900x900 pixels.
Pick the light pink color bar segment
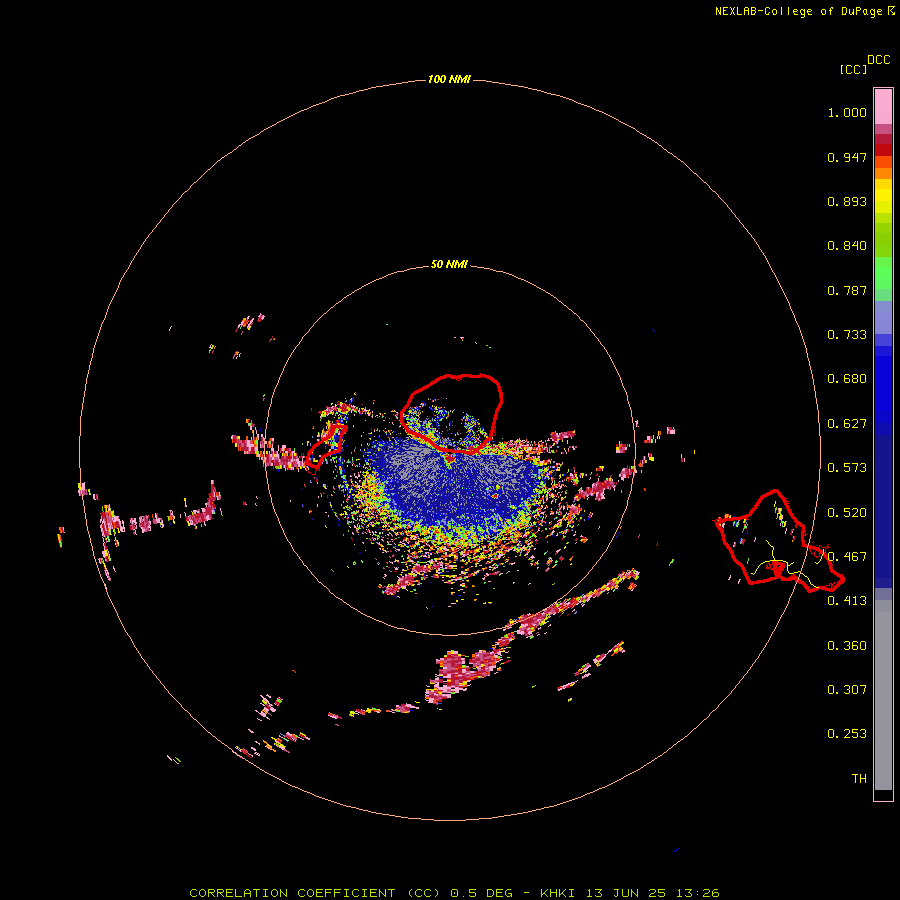pos(883,107)
